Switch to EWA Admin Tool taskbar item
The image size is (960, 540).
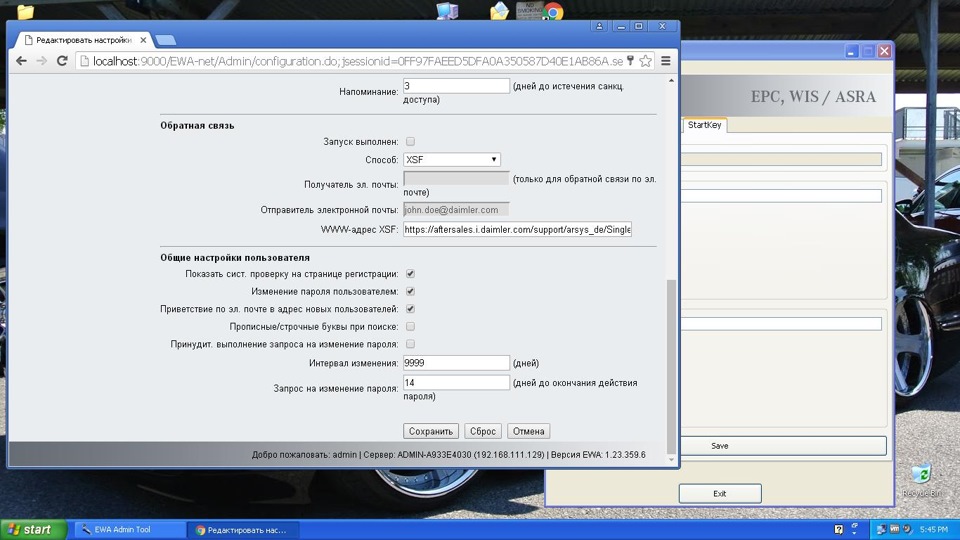pos(129,530)
